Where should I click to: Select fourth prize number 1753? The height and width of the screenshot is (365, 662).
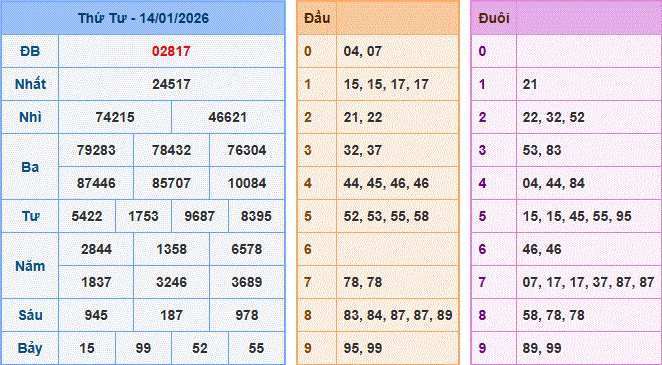tap(143, 216)
